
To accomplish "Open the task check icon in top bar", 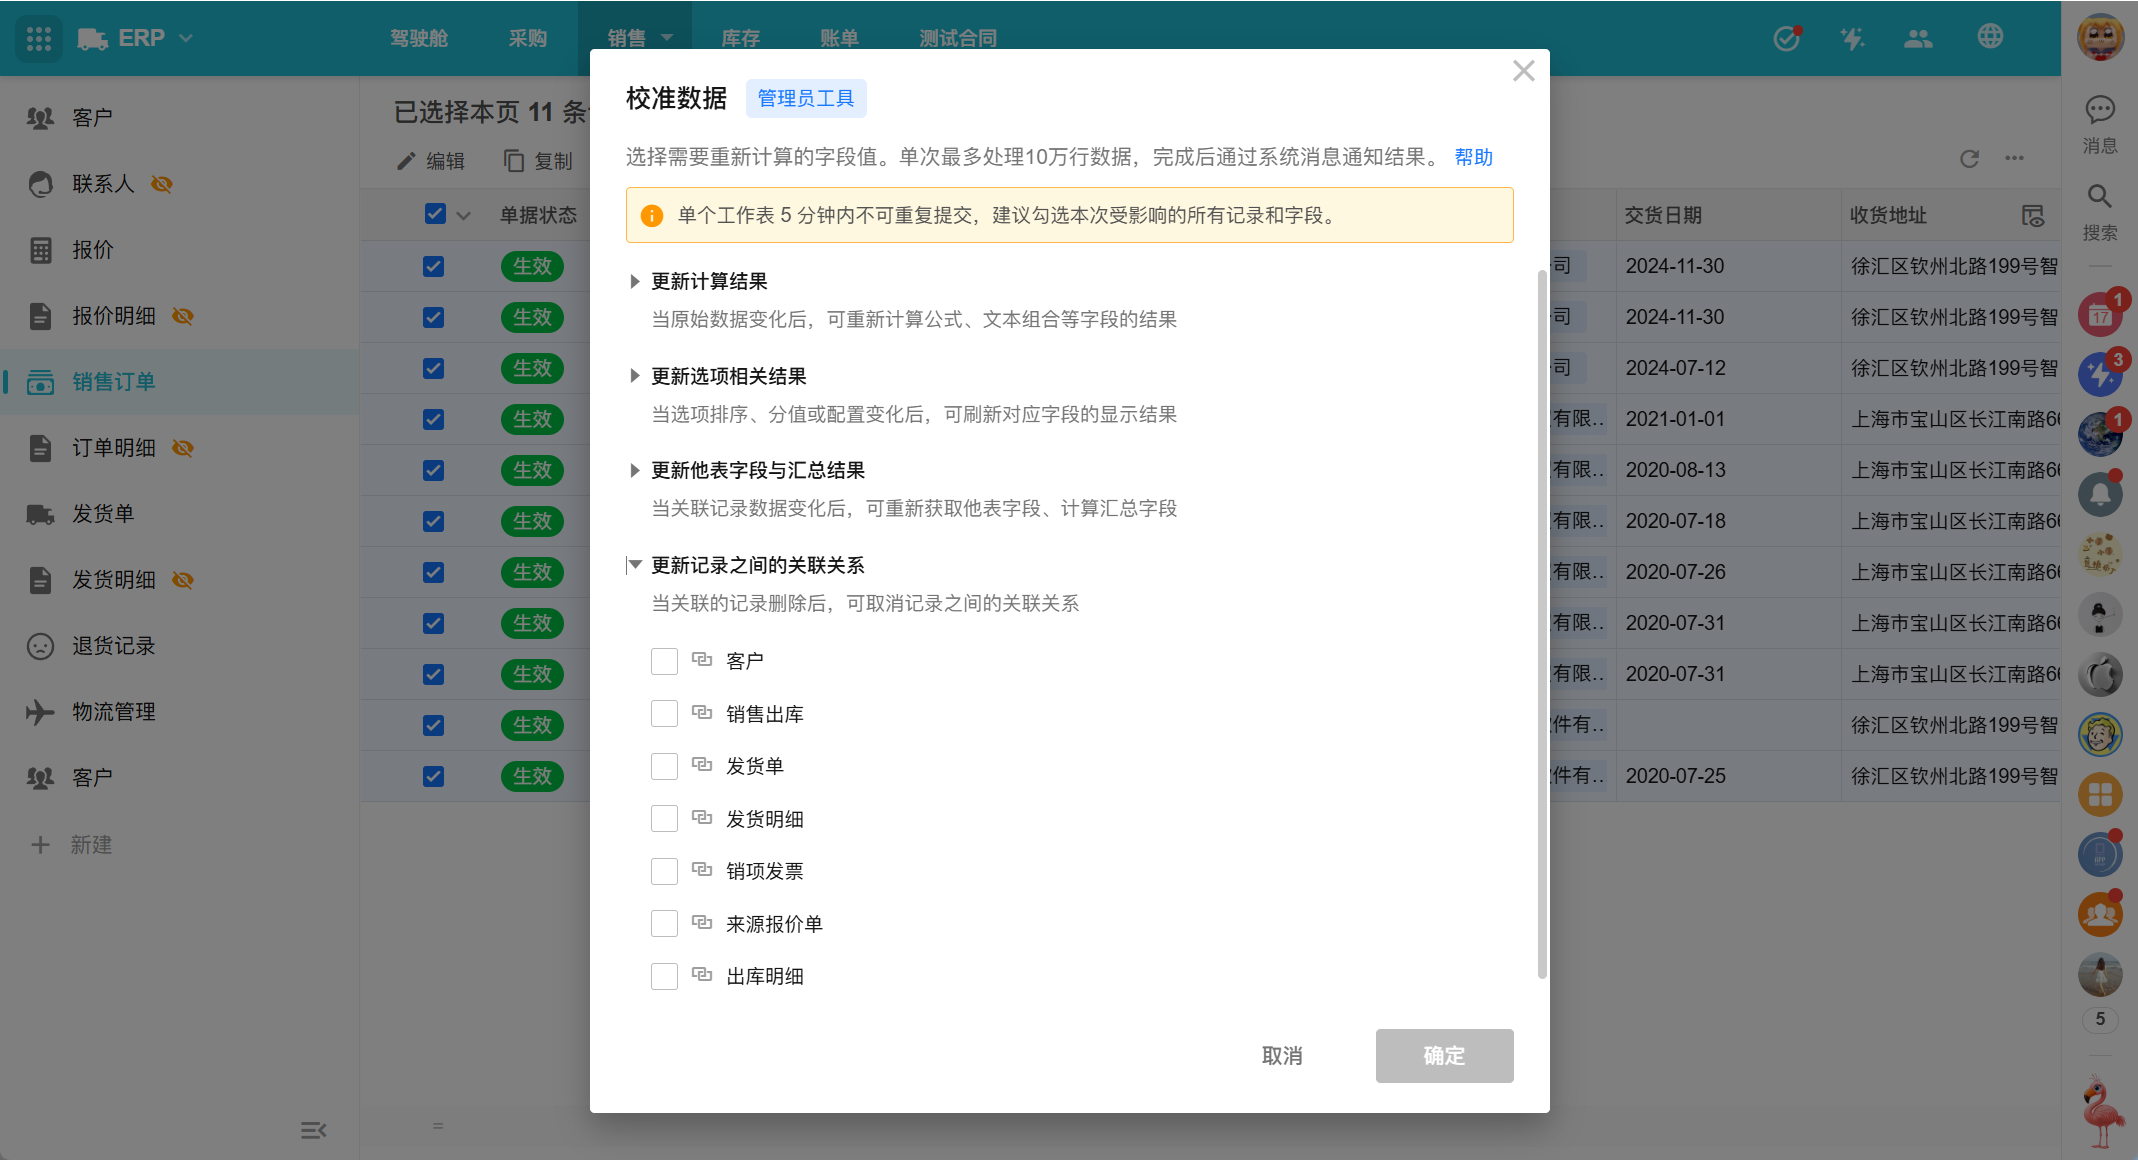I will coord(1787,38).
